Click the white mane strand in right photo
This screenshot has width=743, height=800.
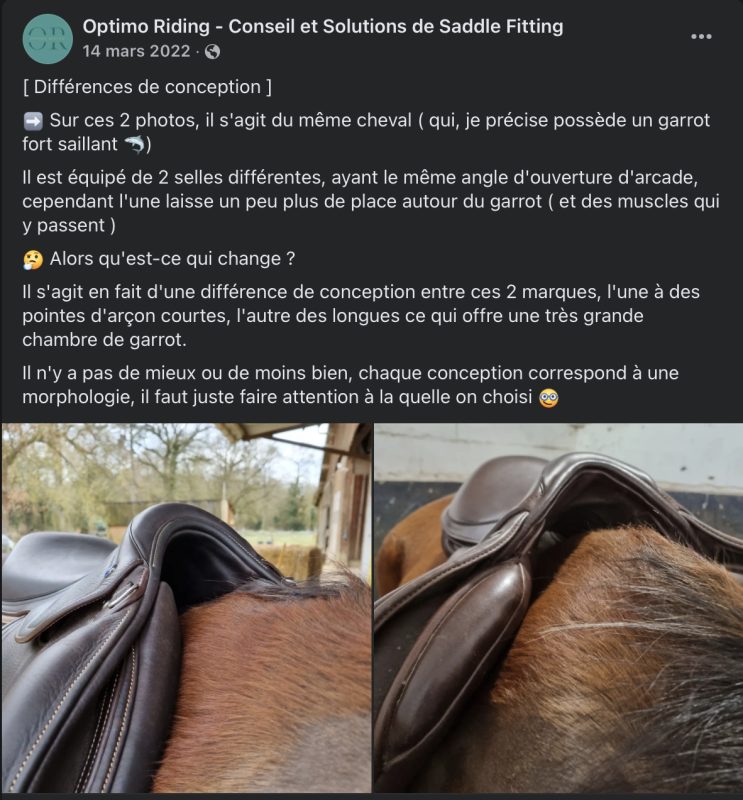tap(602, 627)
